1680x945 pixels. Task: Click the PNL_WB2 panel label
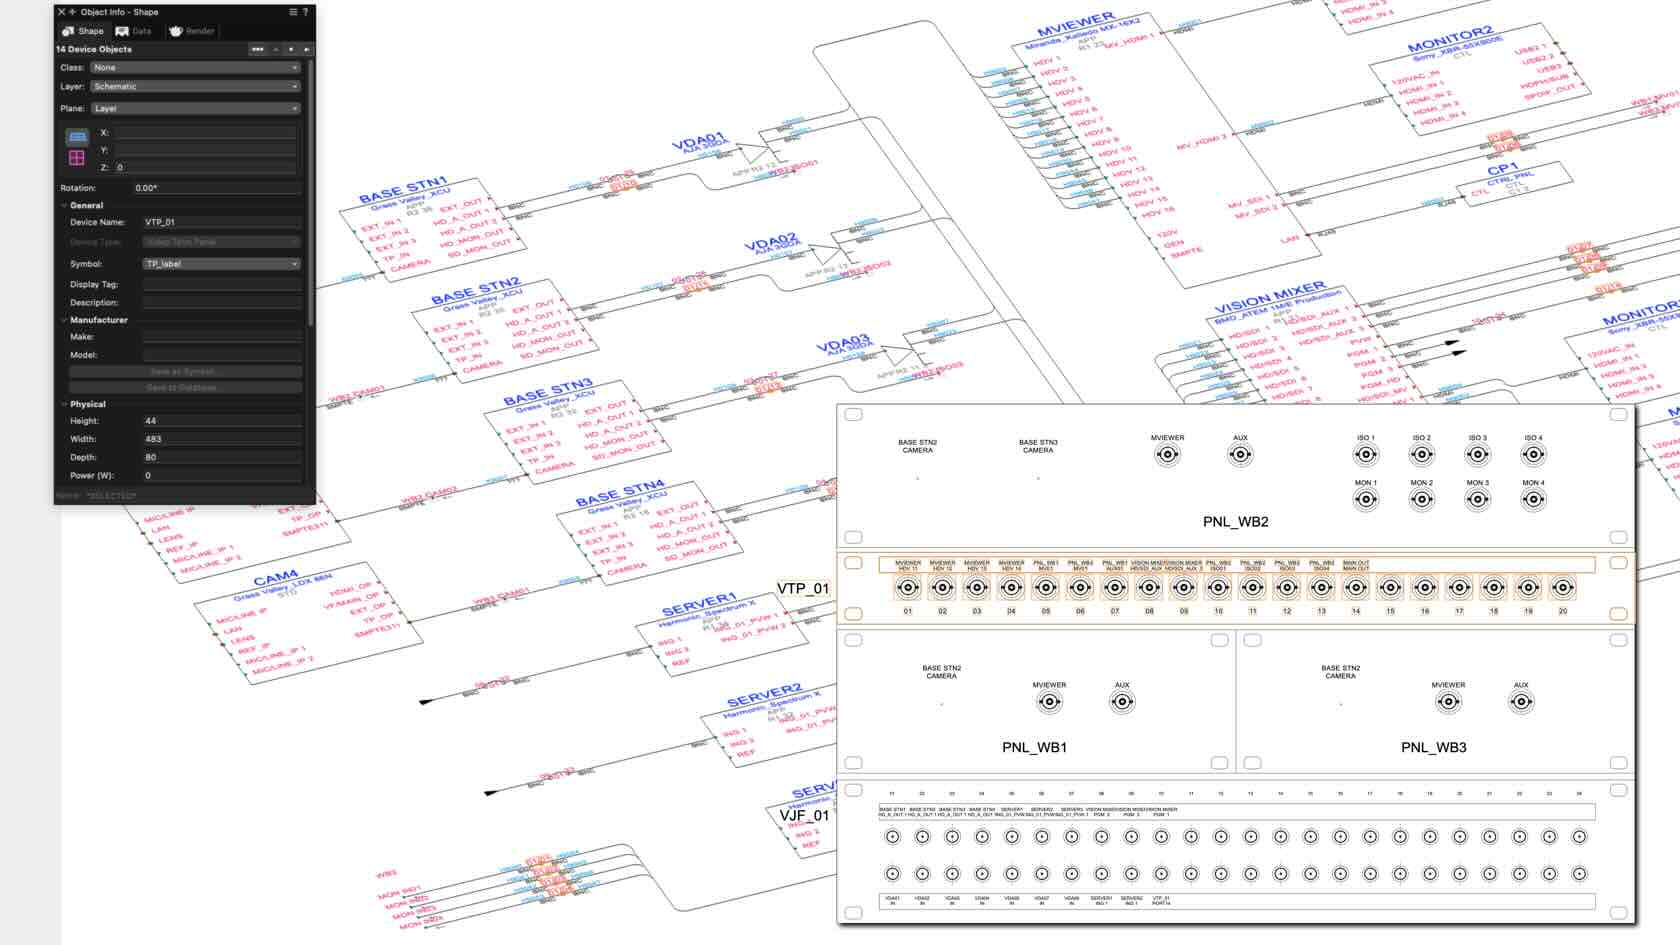(x=1235, y=522)
